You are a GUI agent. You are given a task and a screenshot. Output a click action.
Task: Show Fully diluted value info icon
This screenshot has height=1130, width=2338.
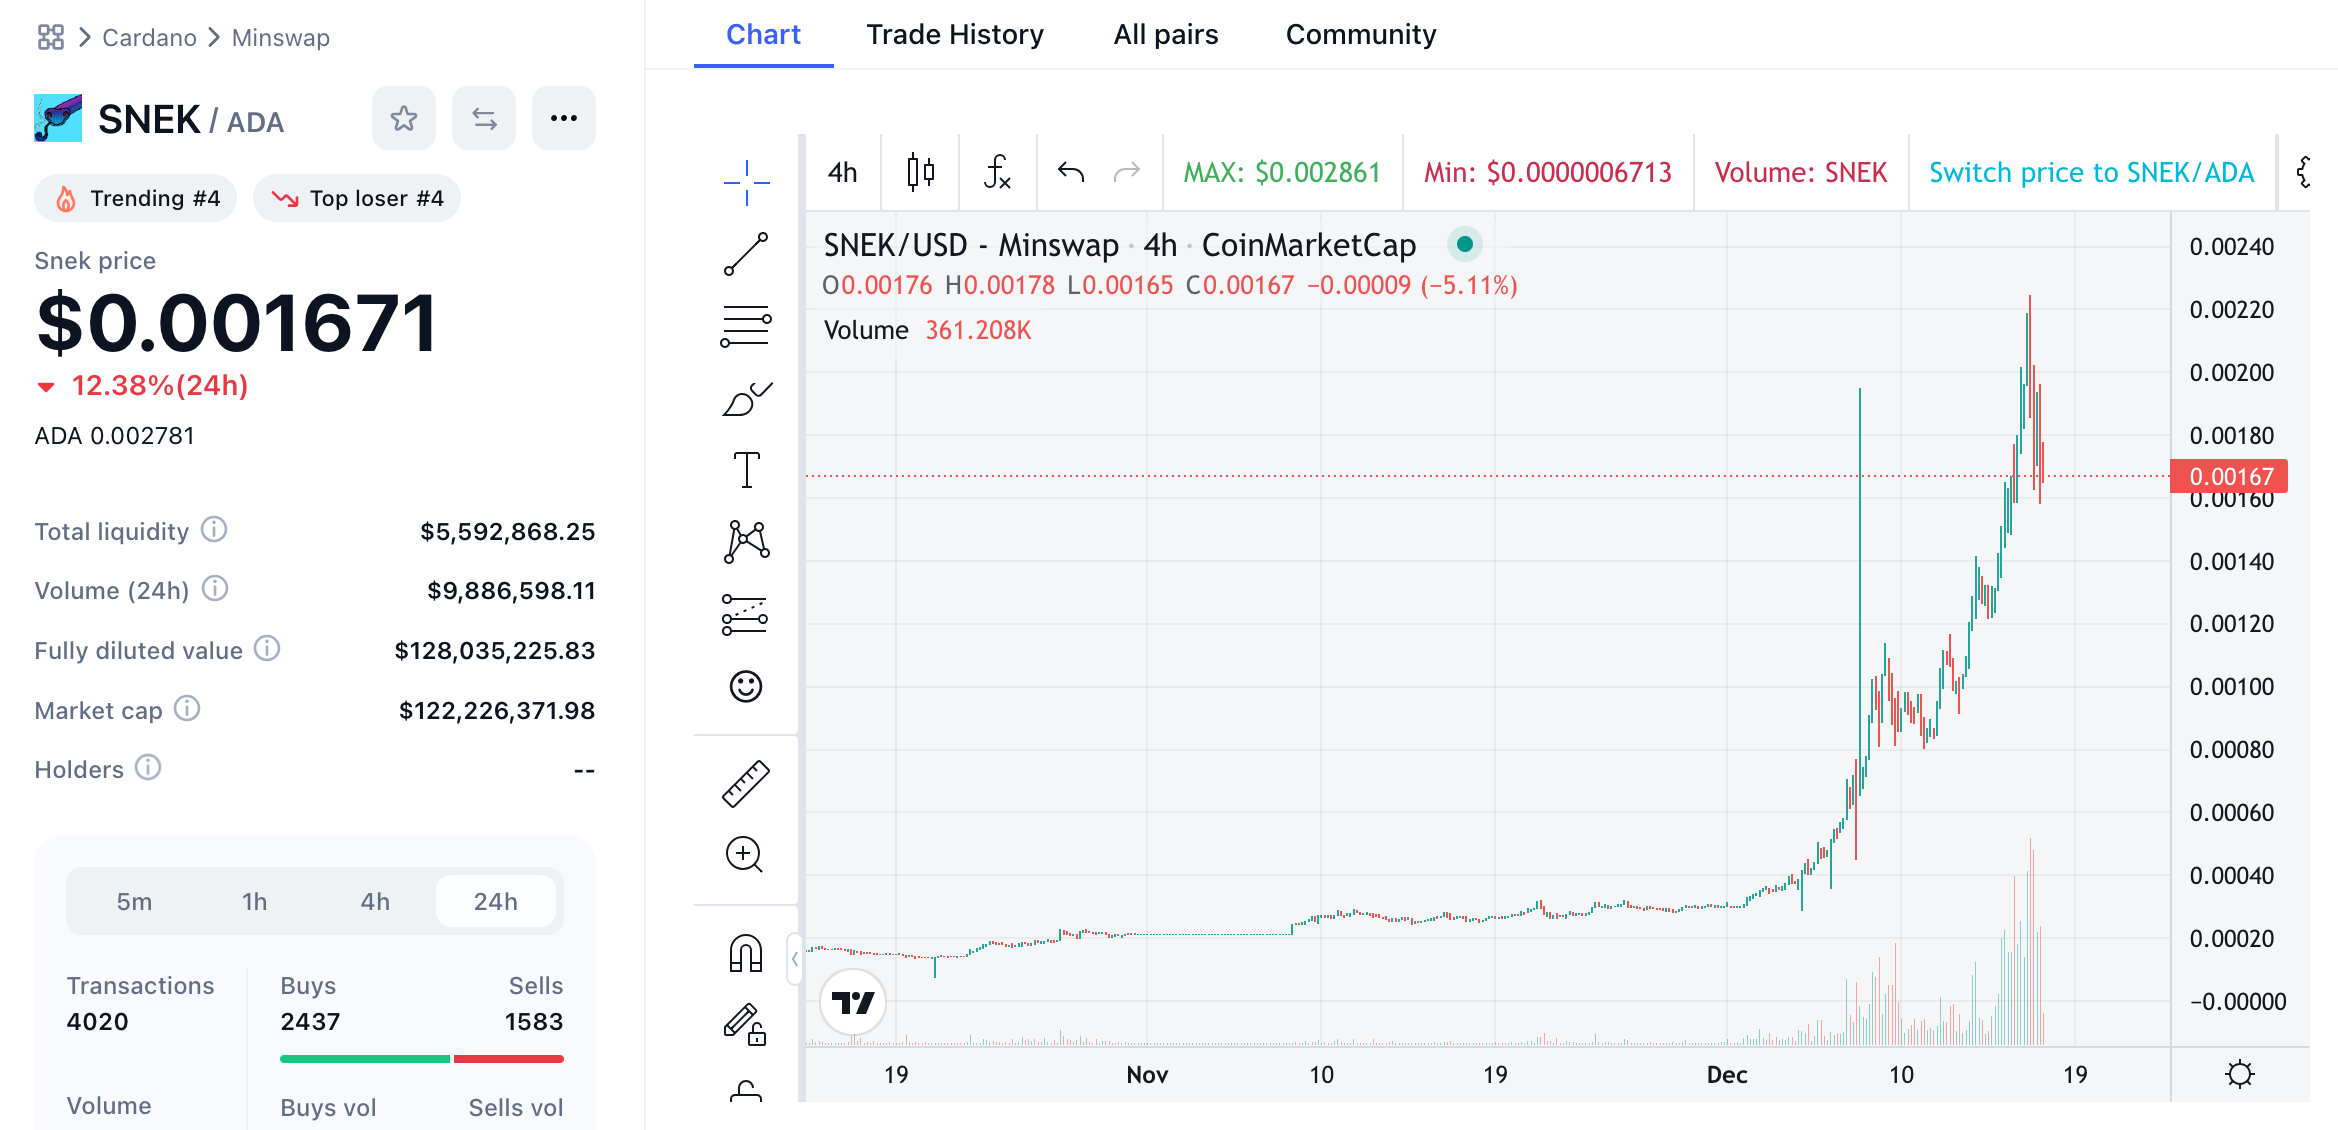click(267, 648)
